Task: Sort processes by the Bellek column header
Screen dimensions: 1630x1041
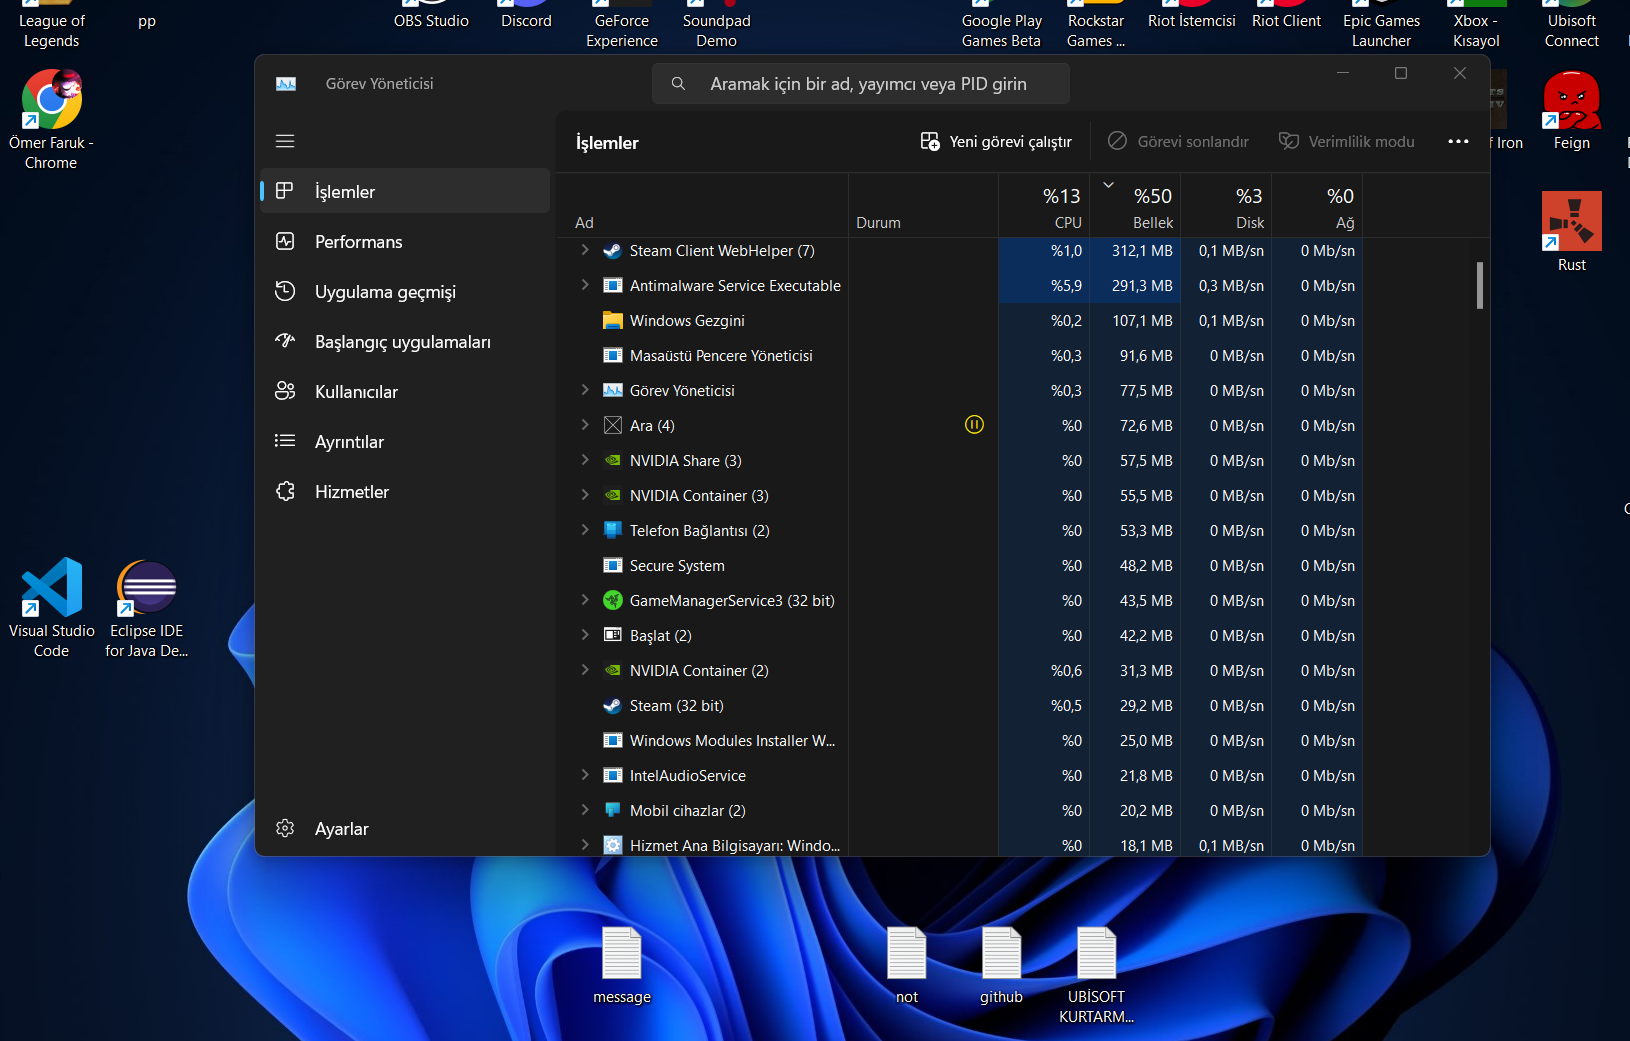Action: click(1135, 206)
